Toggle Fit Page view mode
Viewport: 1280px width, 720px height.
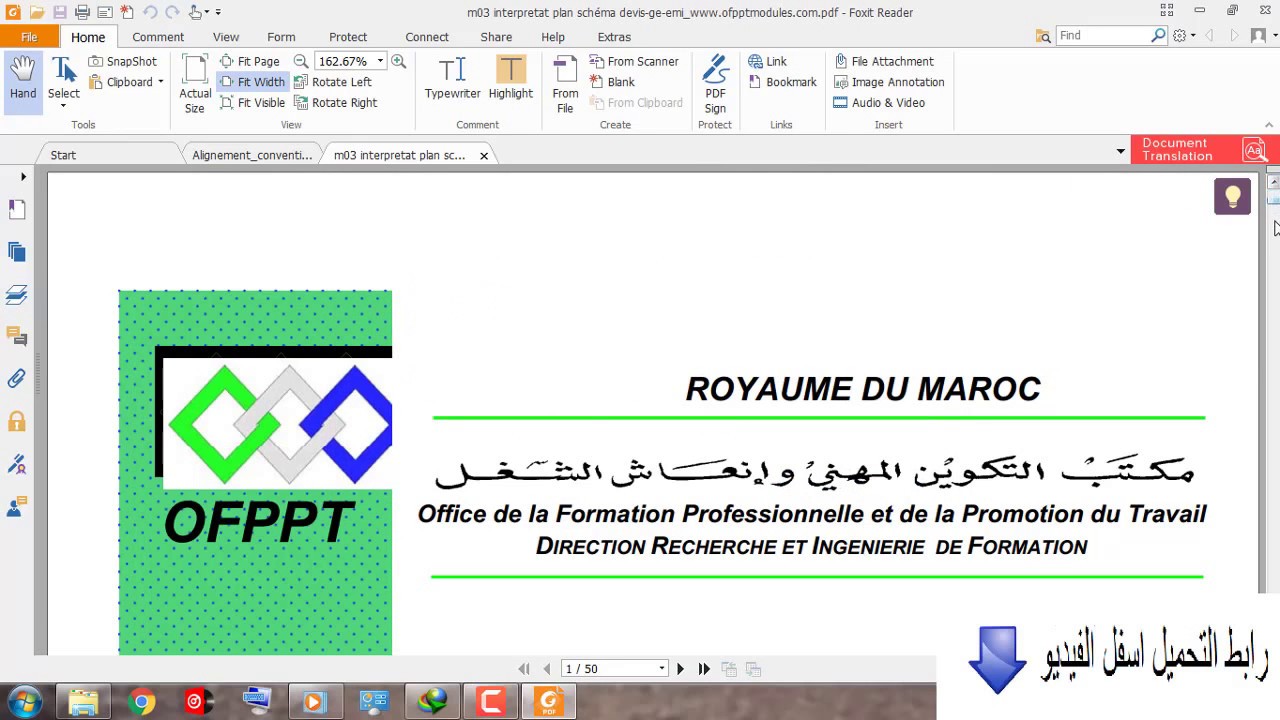point(250,61)
